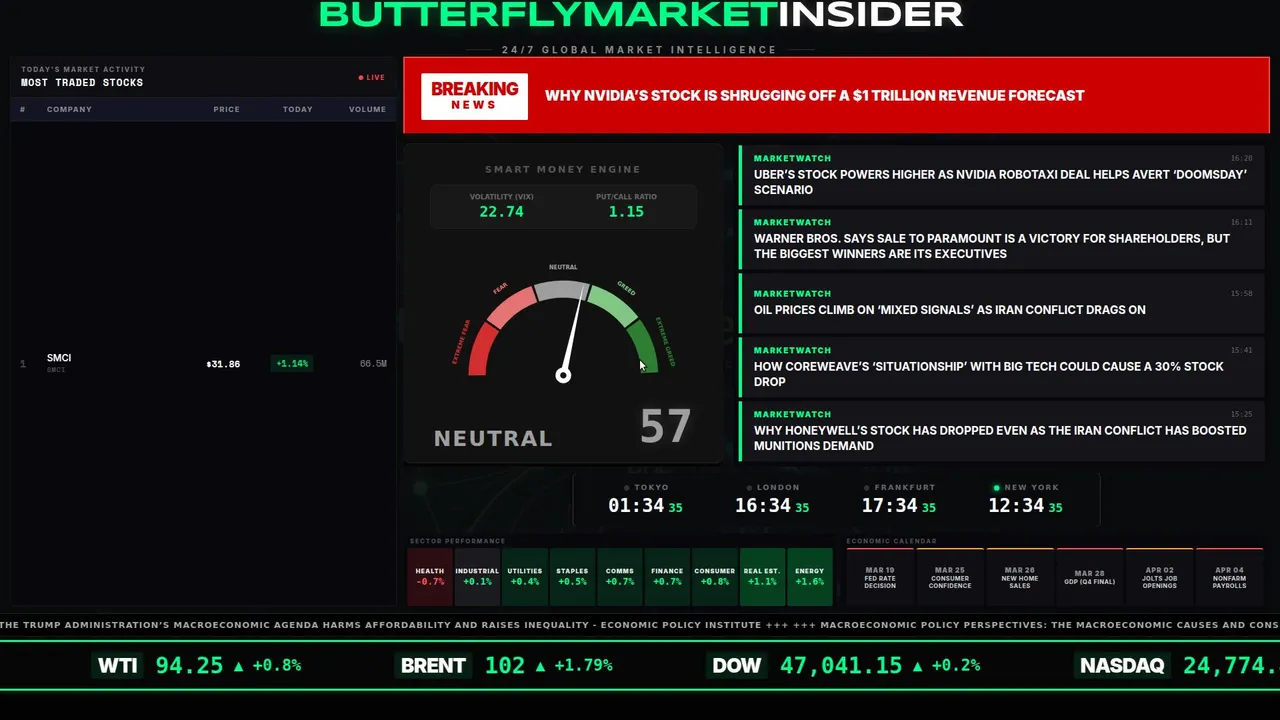Open Apr 04 Nonfarm Payrolls event

1230,576
